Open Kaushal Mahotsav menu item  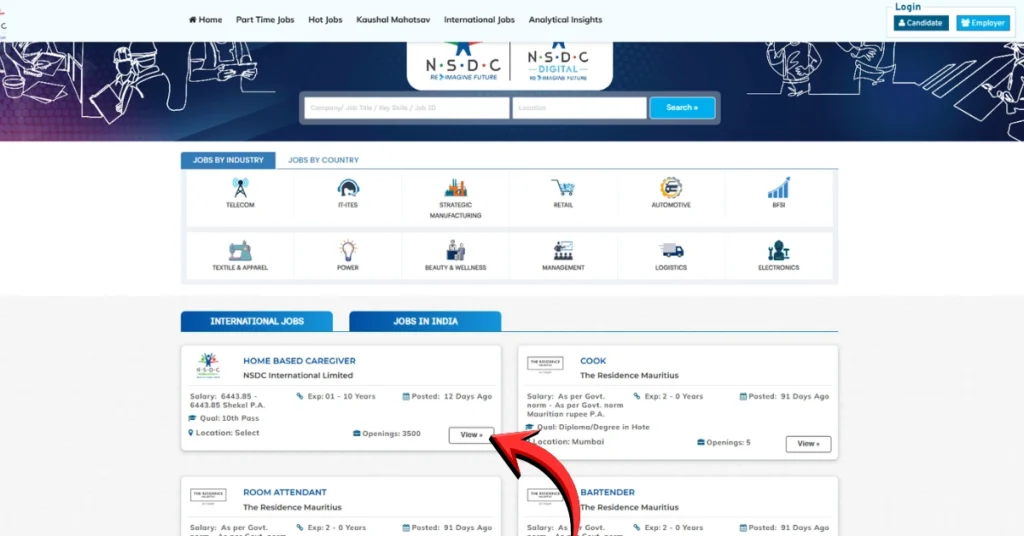click(393, 20)
